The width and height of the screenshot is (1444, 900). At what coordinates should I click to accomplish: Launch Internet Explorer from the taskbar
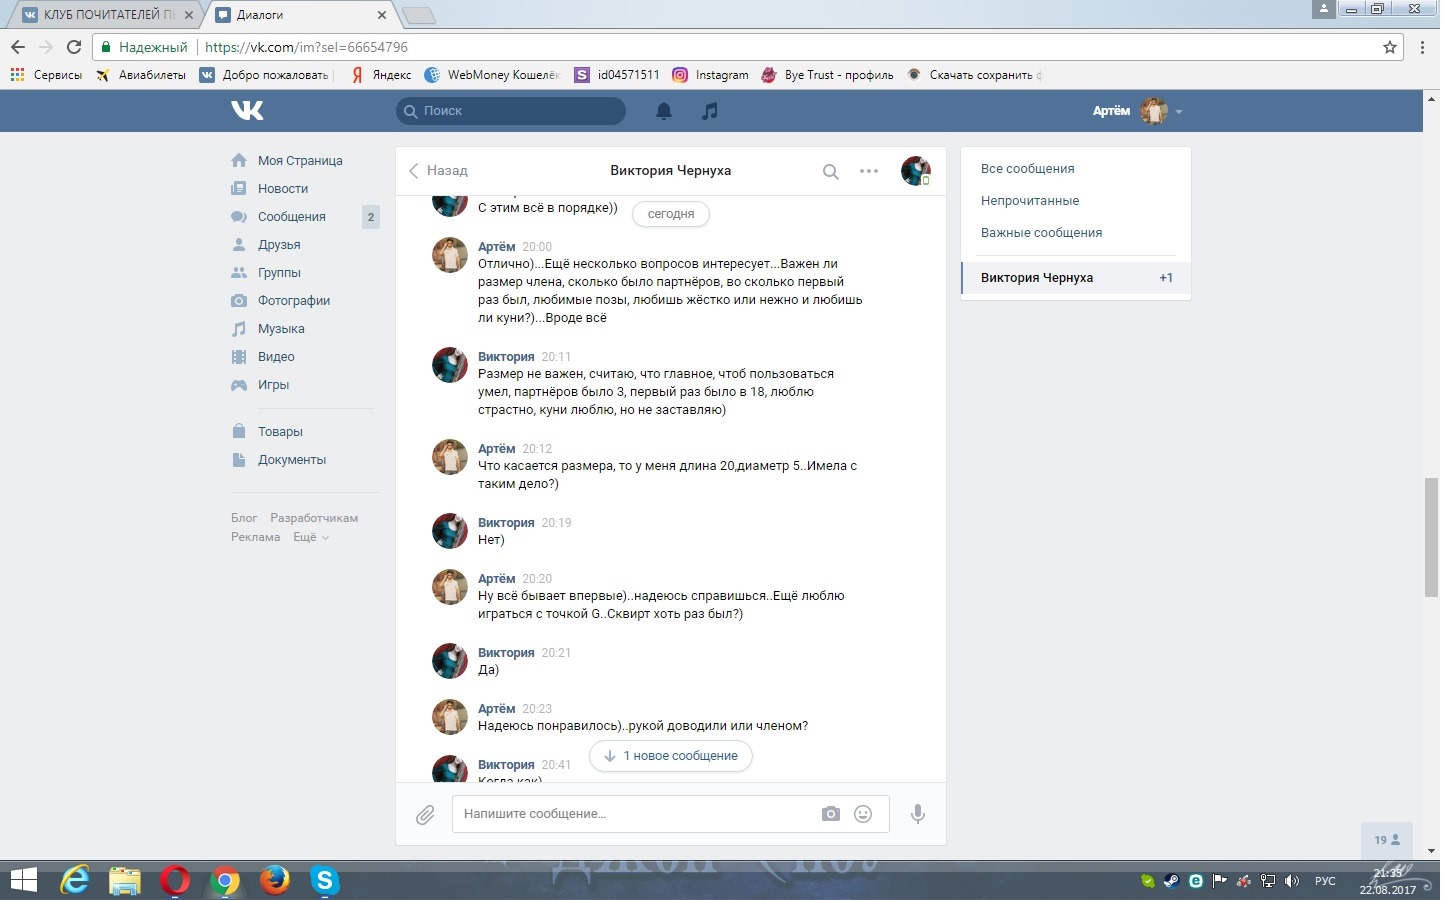point(75,881)
